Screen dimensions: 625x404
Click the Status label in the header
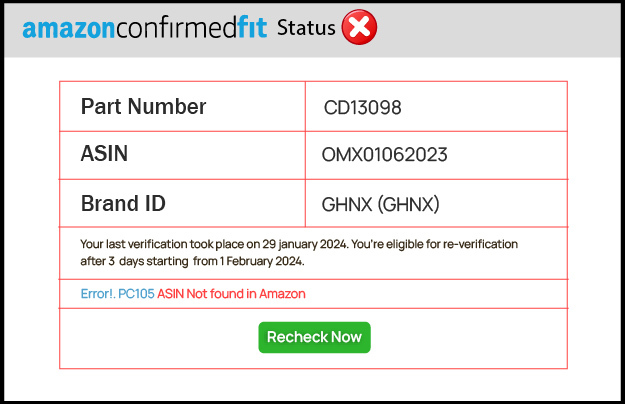[306, 26]
